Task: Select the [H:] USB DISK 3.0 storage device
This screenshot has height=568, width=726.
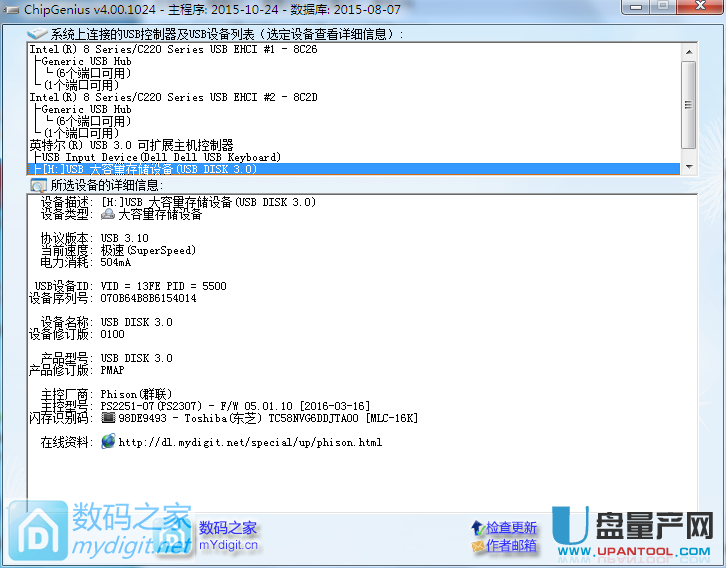Action: click(x=354, y=169)
